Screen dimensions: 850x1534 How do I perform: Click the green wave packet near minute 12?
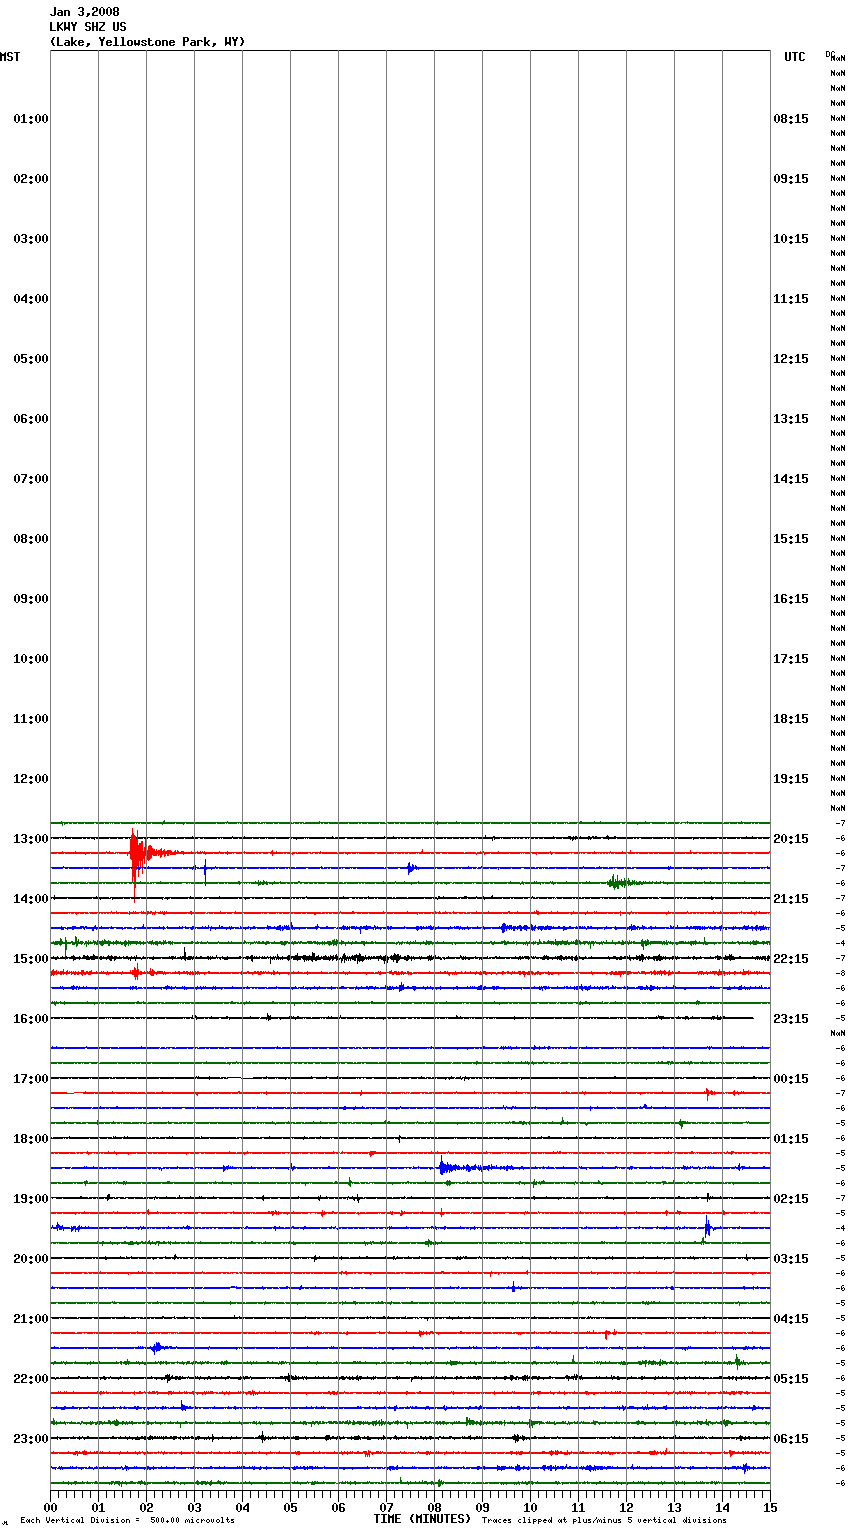pyautogui.click(x=618, y=882)
